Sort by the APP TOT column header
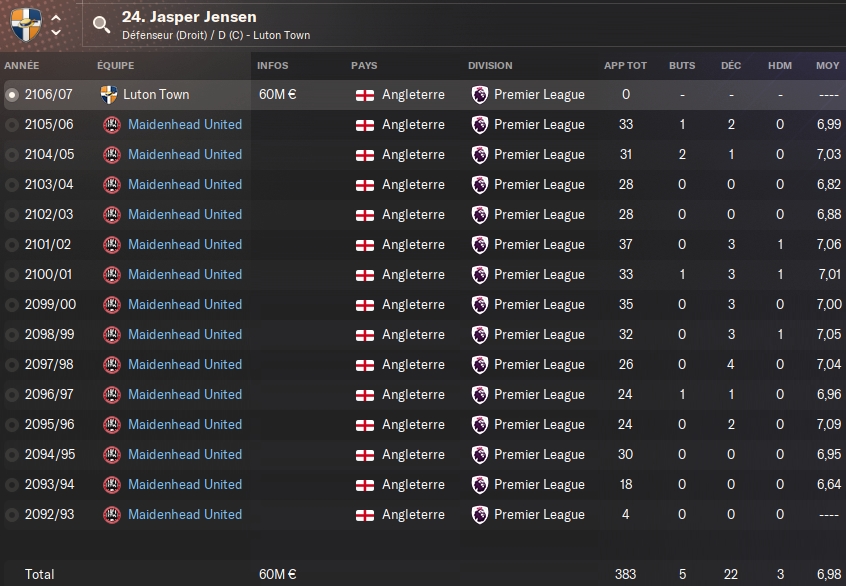The image size is (846, 586). [625, 65]
